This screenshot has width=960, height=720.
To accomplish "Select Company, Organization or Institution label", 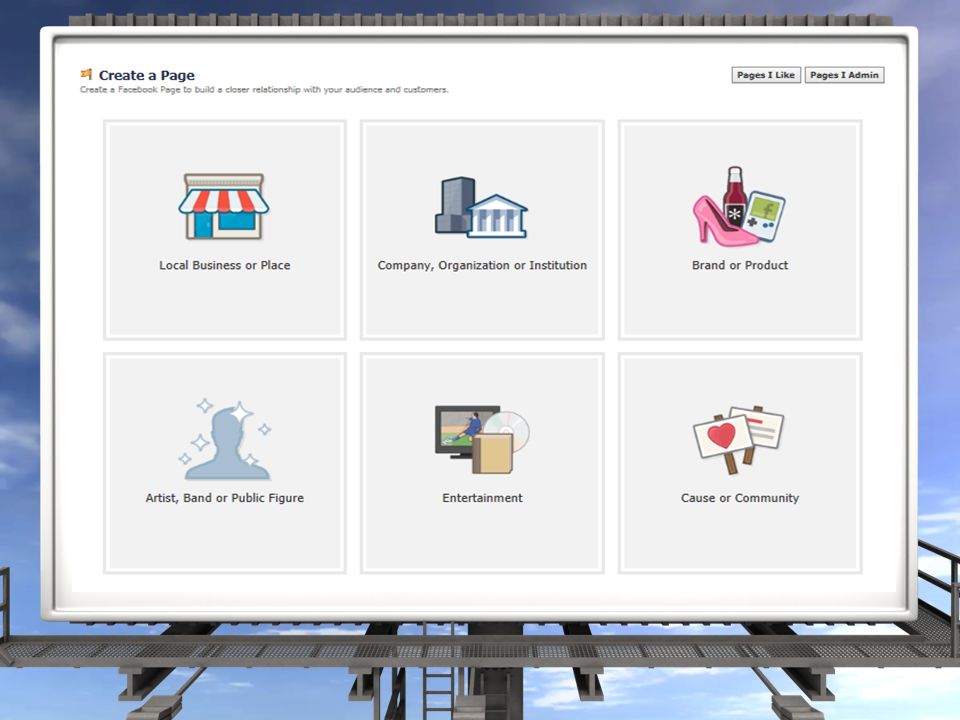I will 482,265.
